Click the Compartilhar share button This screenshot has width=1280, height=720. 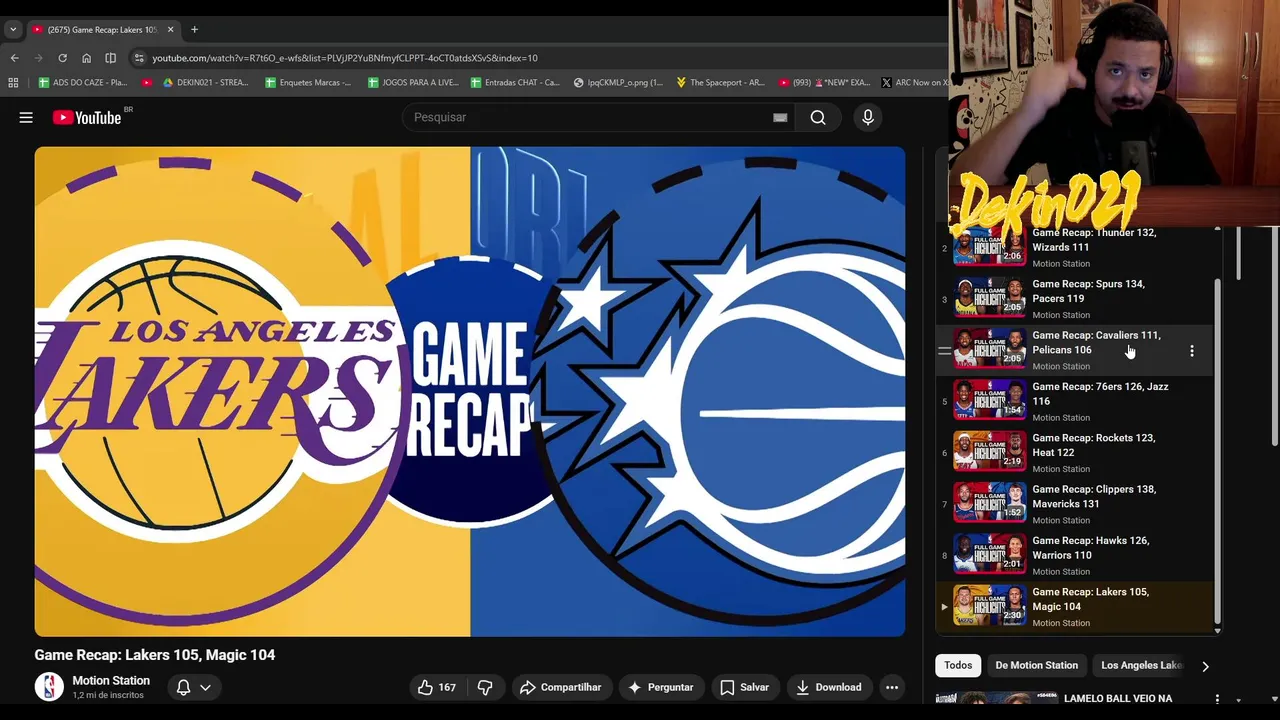tap(561, 687)
